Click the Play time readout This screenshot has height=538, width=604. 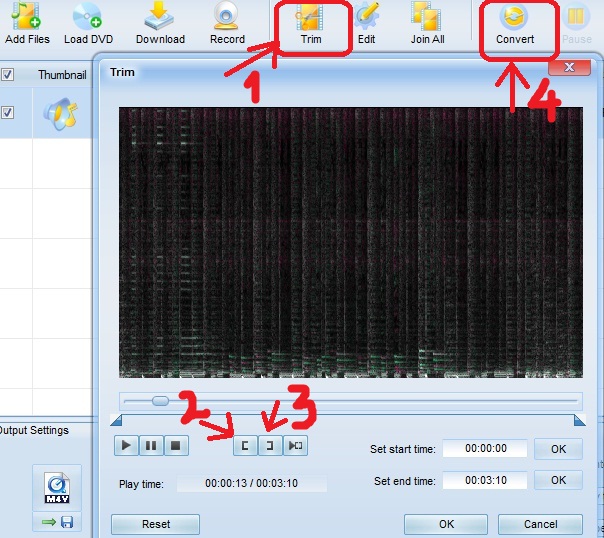[252, 483]
